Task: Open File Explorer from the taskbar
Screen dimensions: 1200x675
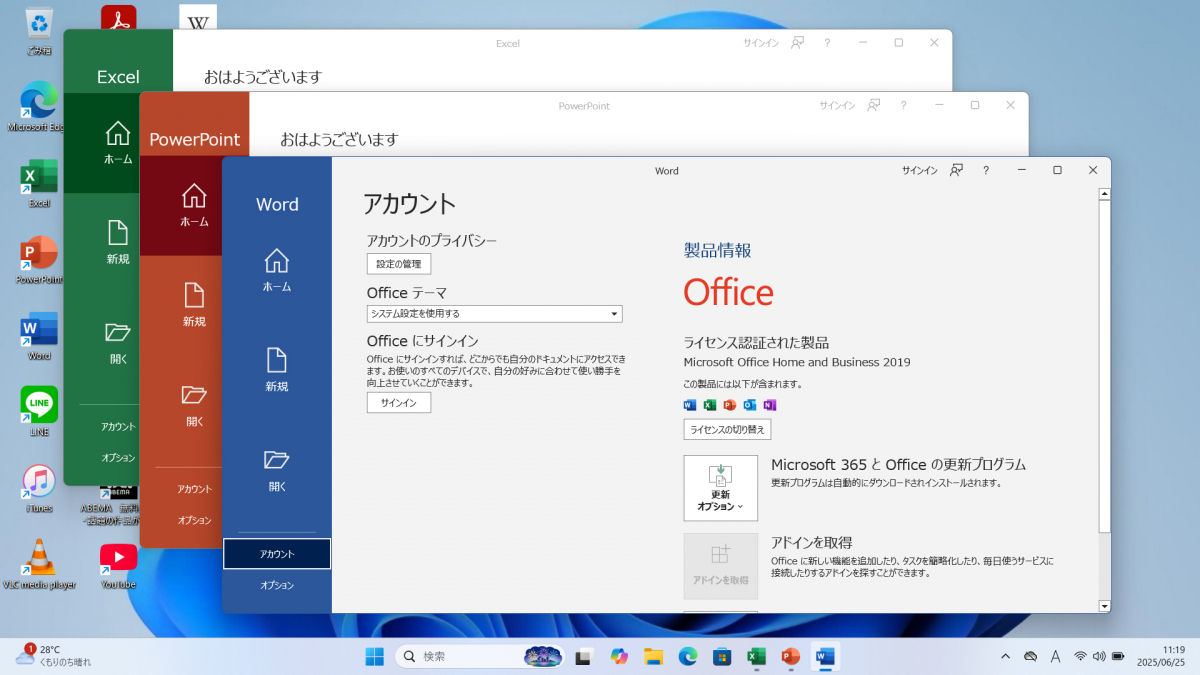Action: pos(653,656)
